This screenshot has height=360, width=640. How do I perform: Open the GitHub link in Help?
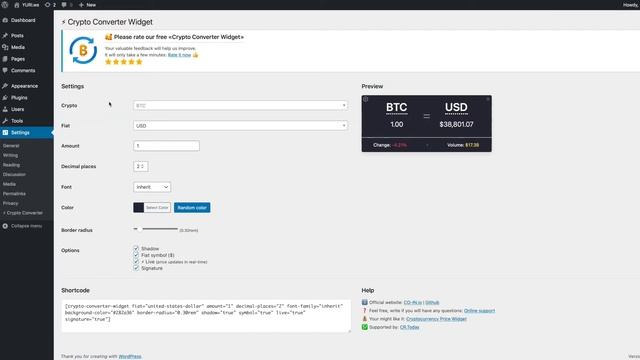[432, 302]
